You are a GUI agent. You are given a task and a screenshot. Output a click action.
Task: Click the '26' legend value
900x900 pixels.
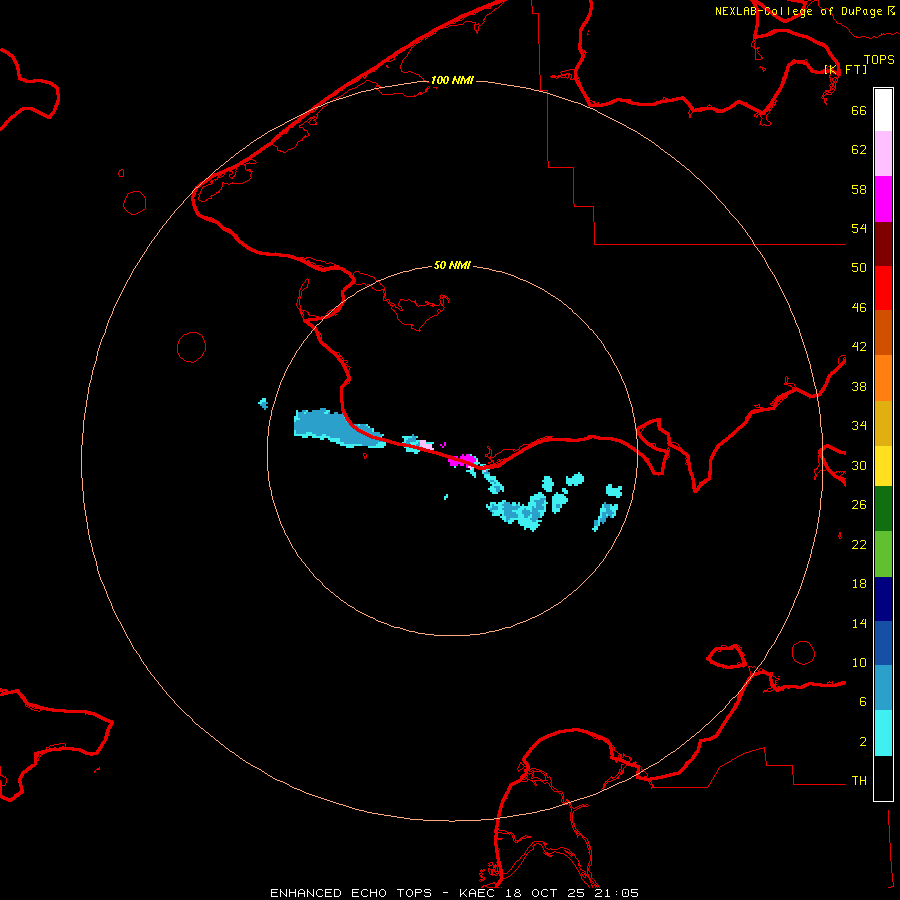click(x=859, y=505)
